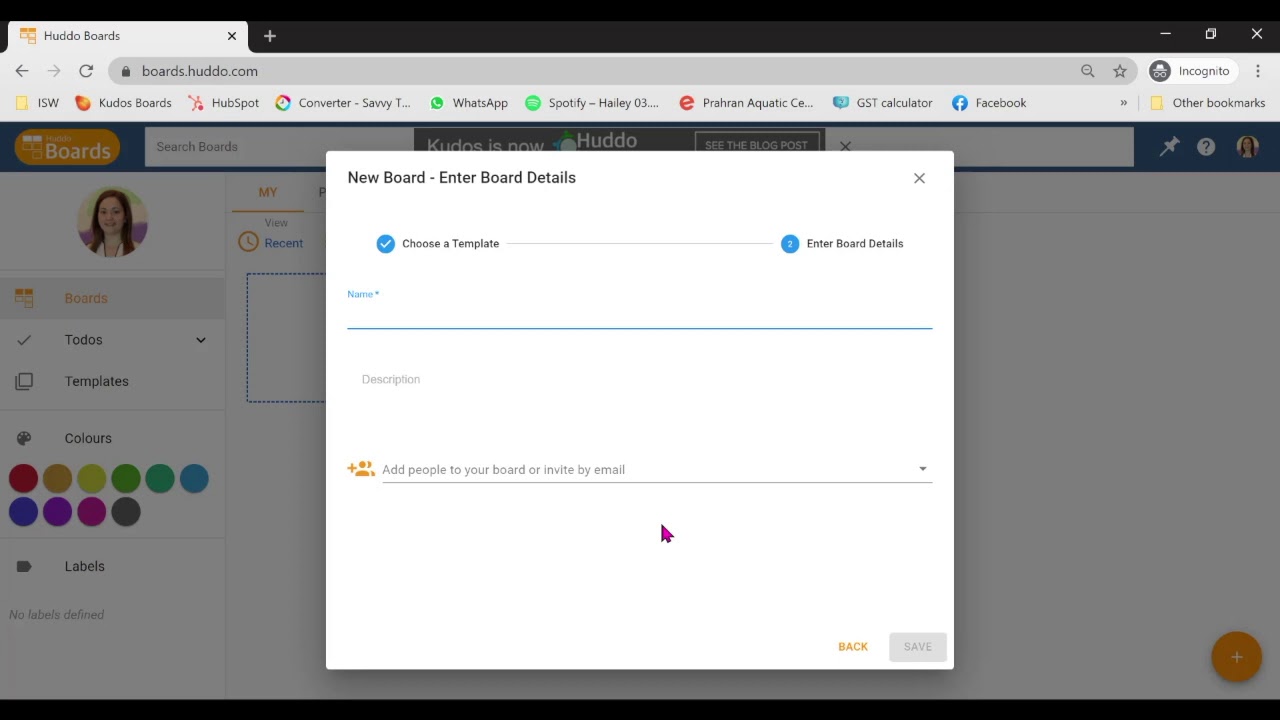The width and height of the screenshot is (1280, 720).
Task: Dismiss the Huddo announcement banner
Action: pyautogui.click(x=845, y=146)
